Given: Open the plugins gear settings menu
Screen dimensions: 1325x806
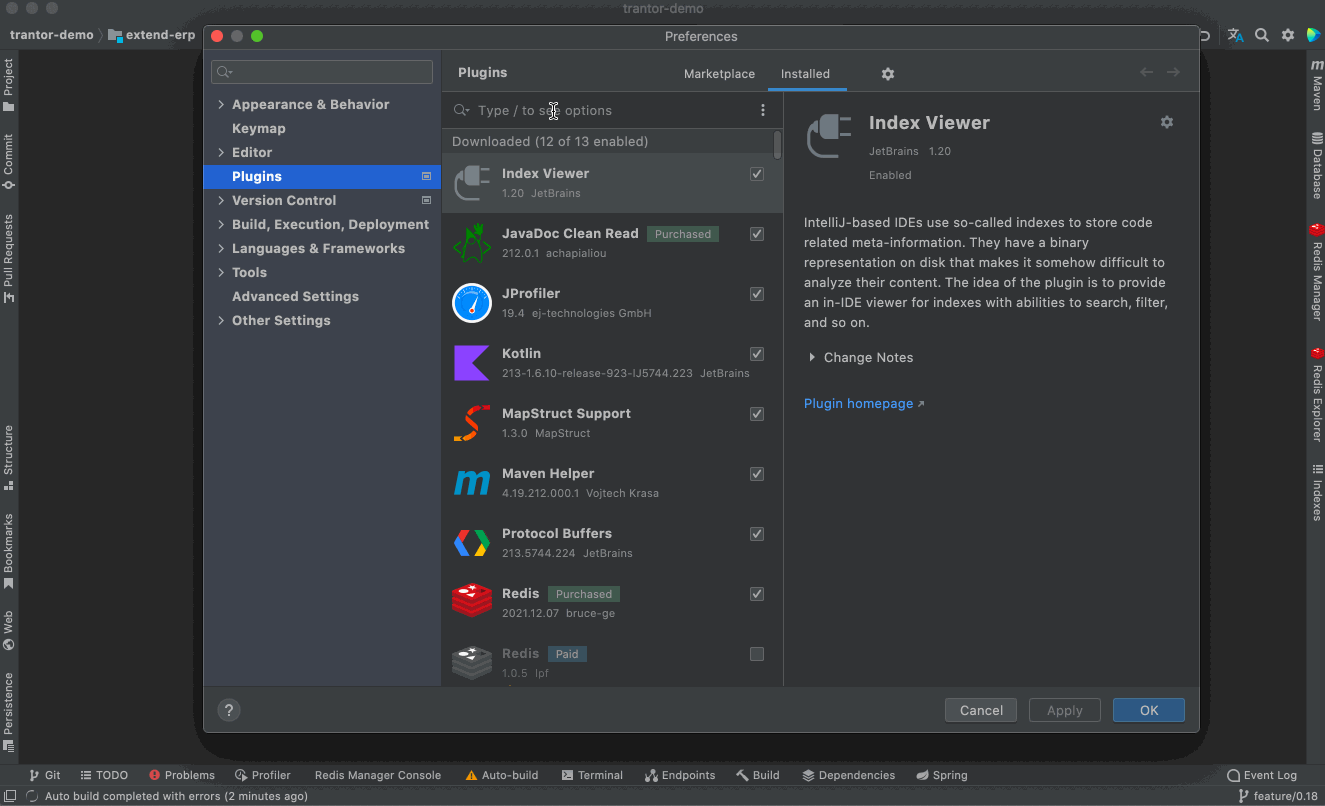Looking at the screenshot, I should click(888, 74).
